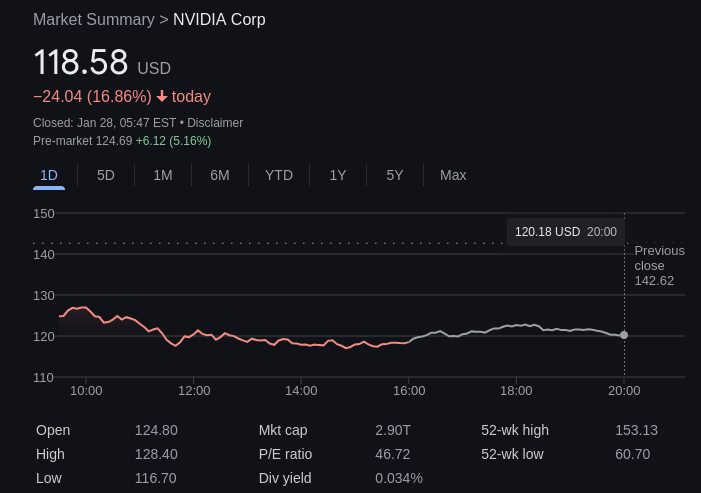
Task: Click the Closed: Jan 28, 05:47 EST text
Action: click(104, 123)
